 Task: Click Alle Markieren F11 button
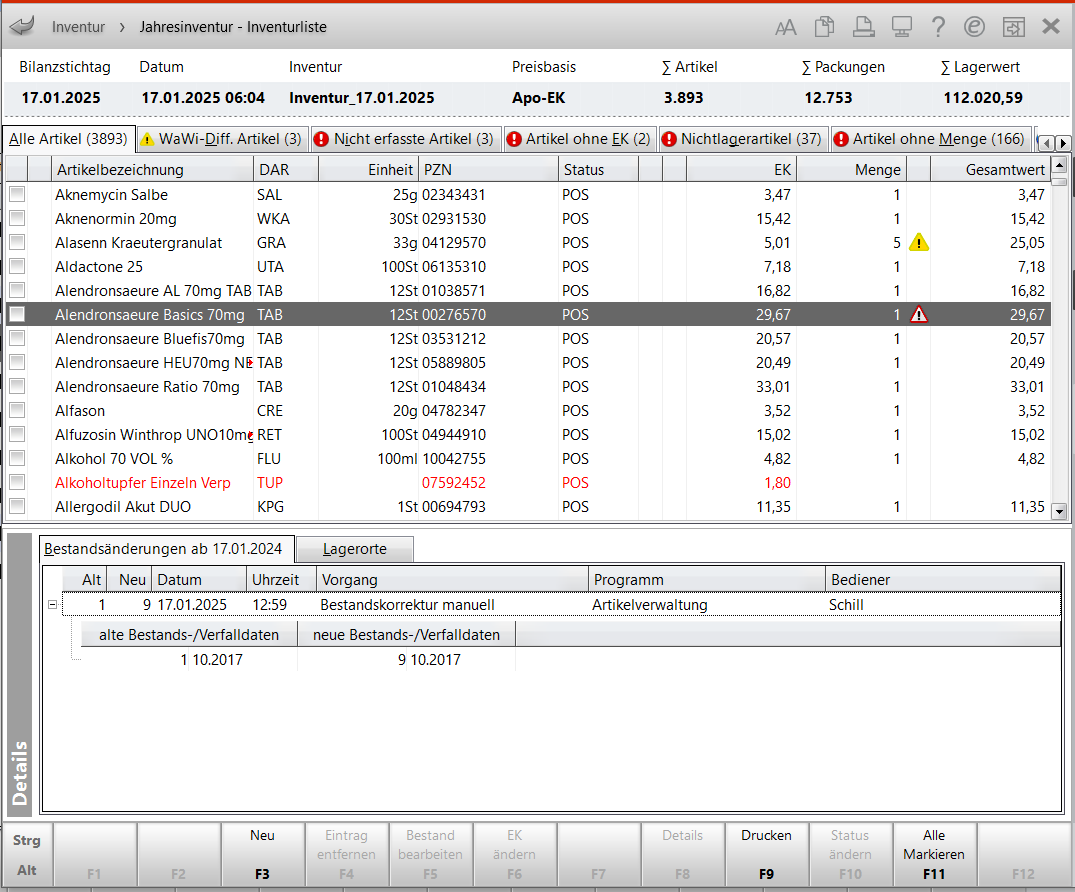pos(933,855)
